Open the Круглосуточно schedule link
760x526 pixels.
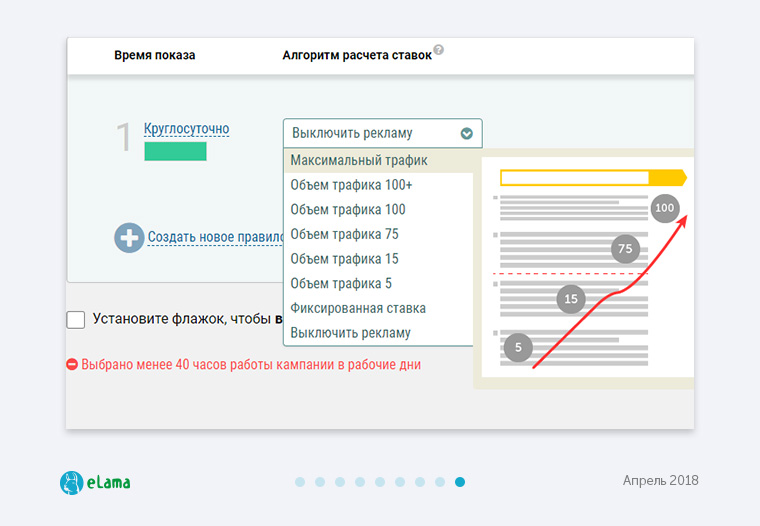186,129
